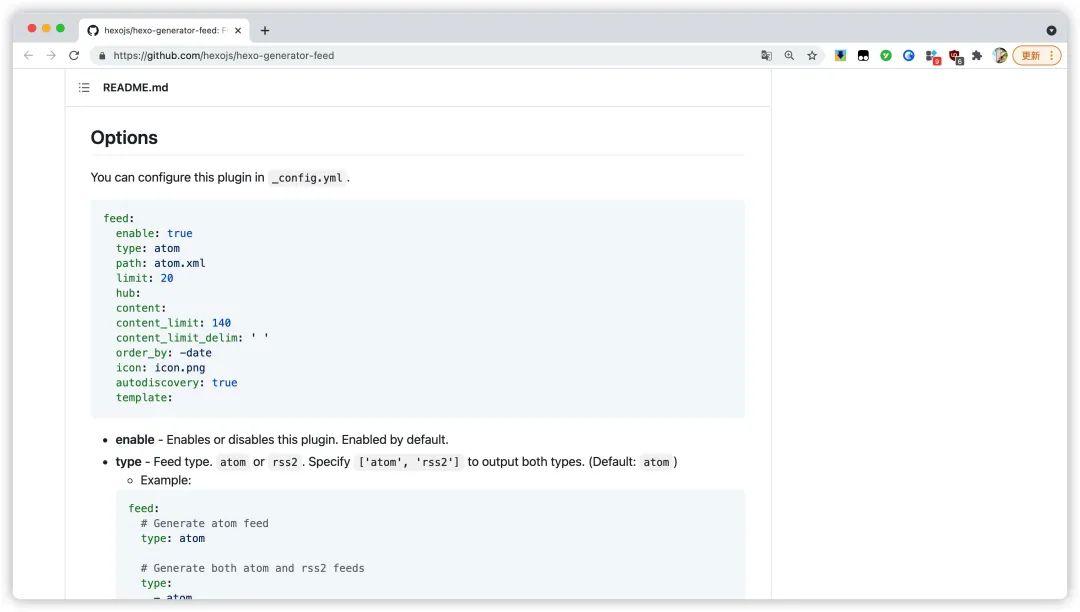Screen dimensions: 1080x612
Task: Click the zoom magnifier icon in address bar
Action: [789, 56]
